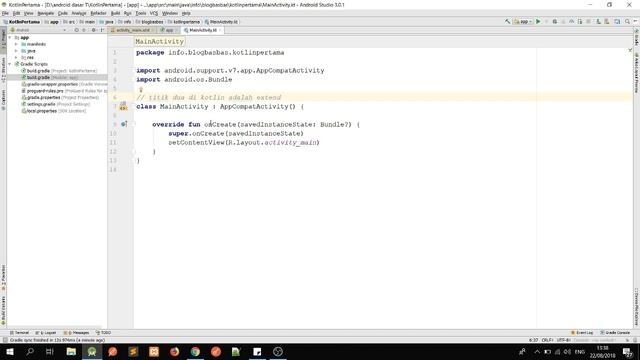Open Chrome from the taskbar

coord(195,351)
